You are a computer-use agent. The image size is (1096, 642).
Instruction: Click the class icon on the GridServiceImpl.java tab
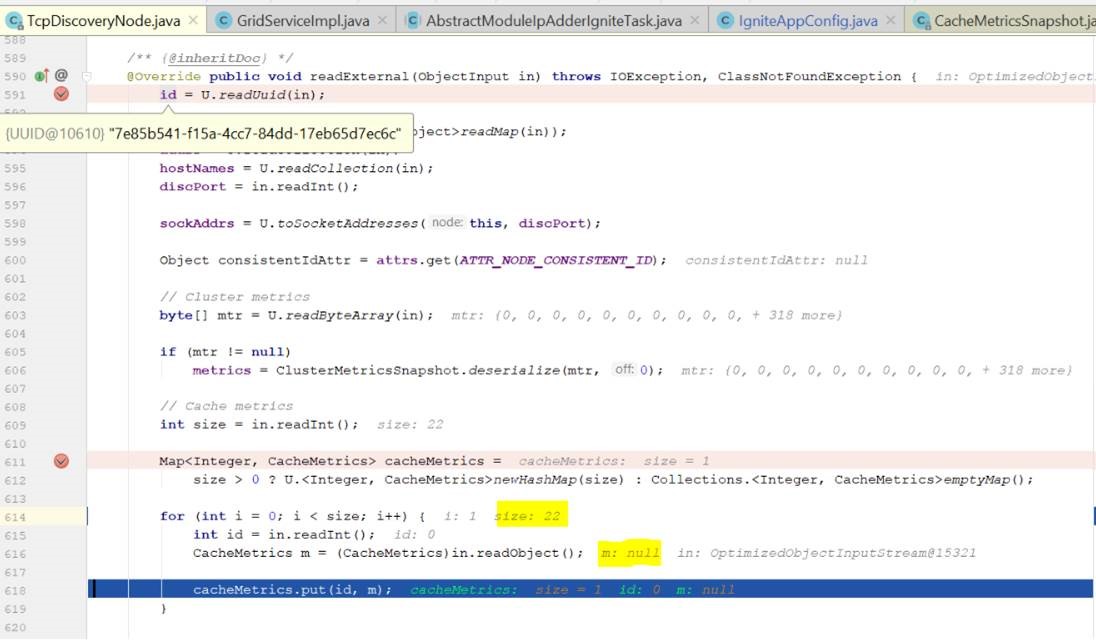click(224, 21)
